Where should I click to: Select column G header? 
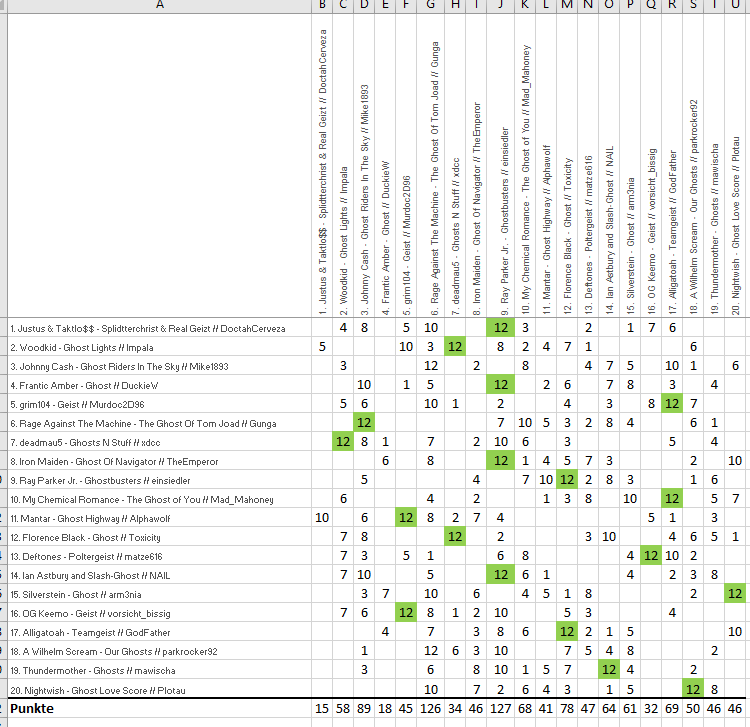pos(430,5)
